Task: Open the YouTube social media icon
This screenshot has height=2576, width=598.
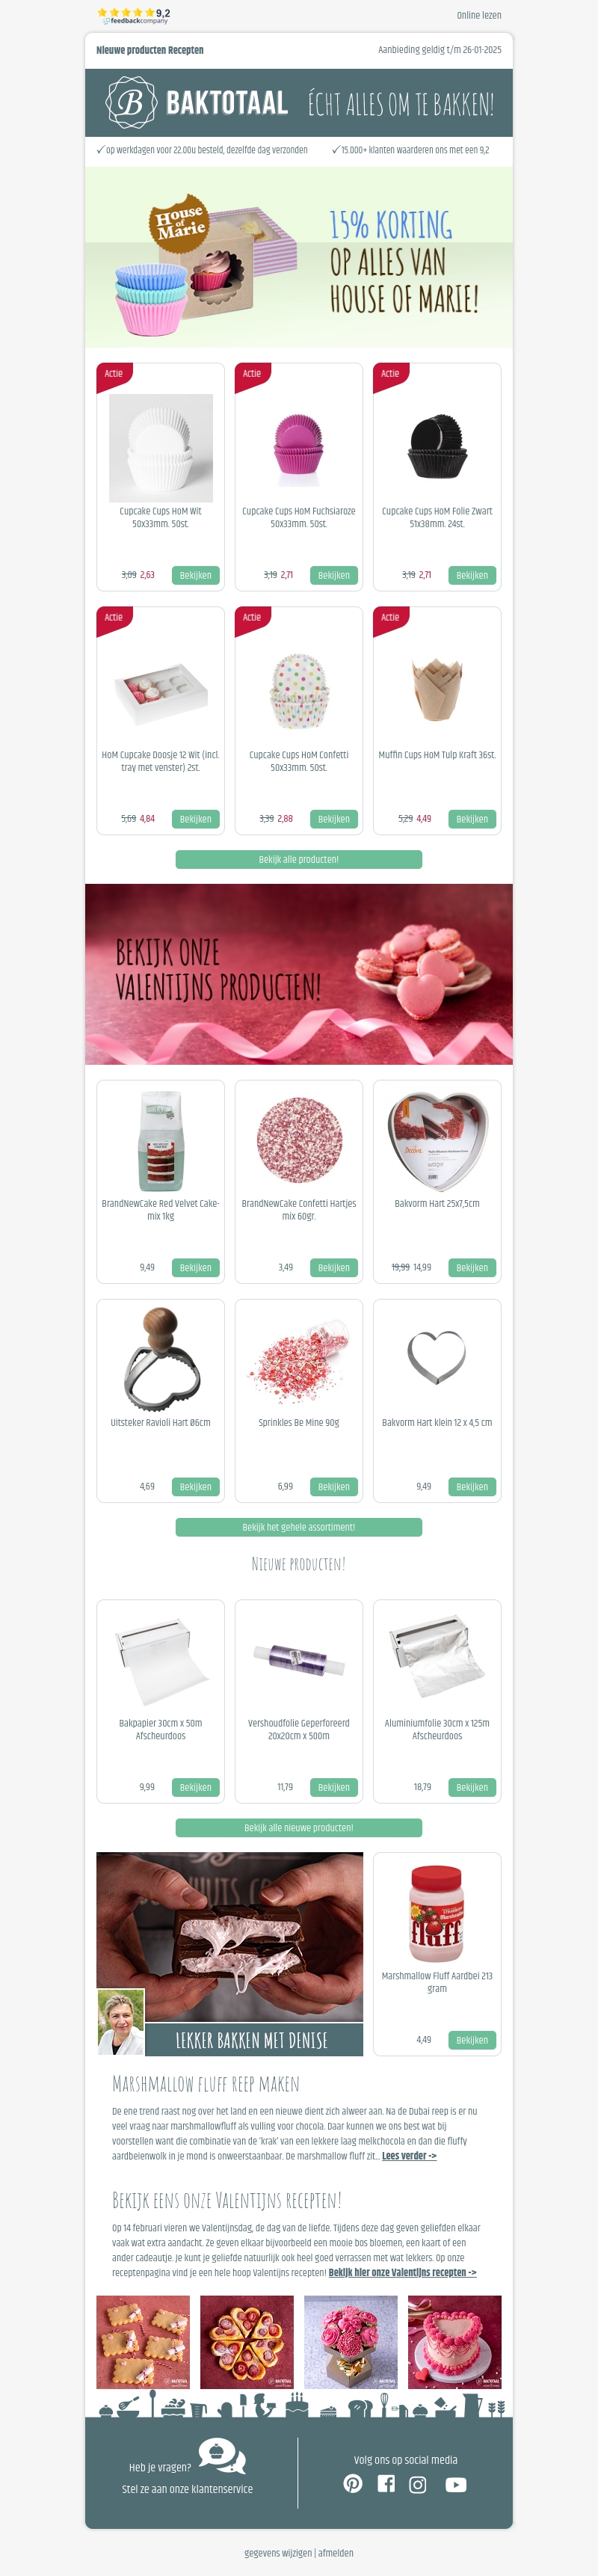Action: tap(456, 2484)
